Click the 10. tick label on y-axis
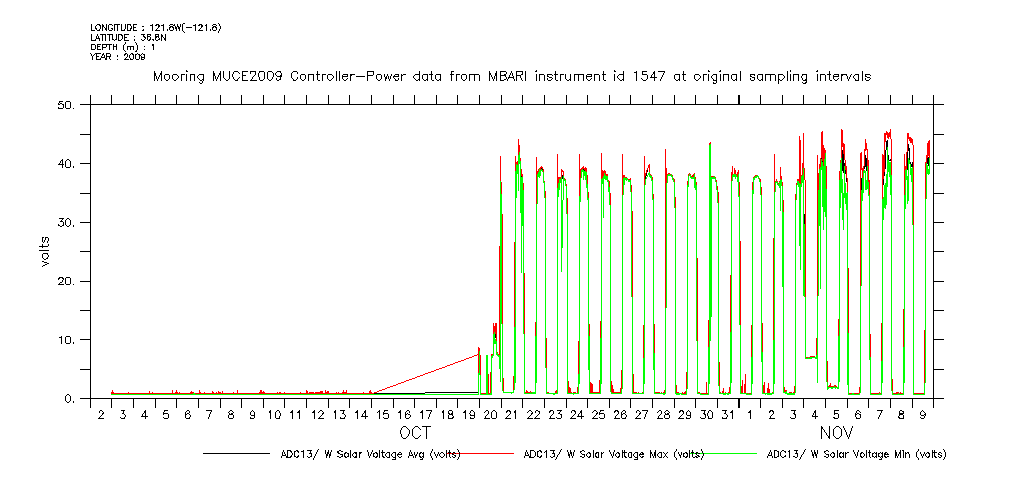 pos(69,340)
